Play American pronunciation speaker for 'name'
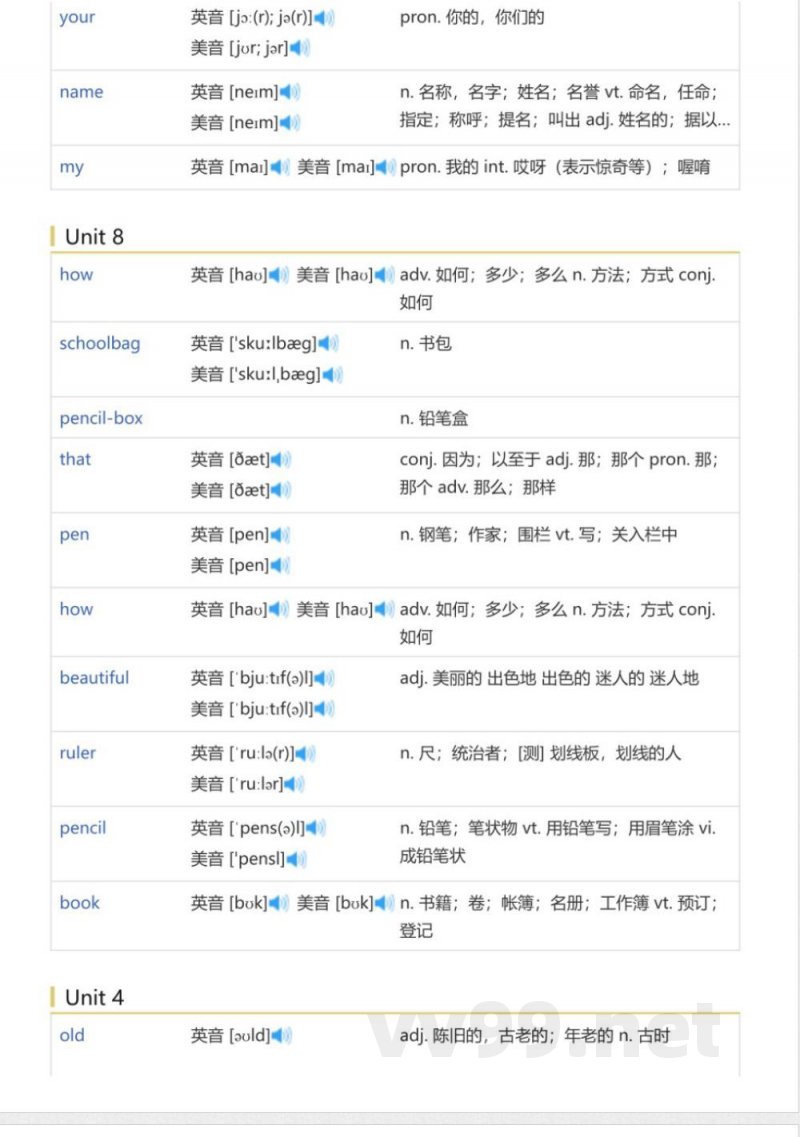 pos(289,123)
